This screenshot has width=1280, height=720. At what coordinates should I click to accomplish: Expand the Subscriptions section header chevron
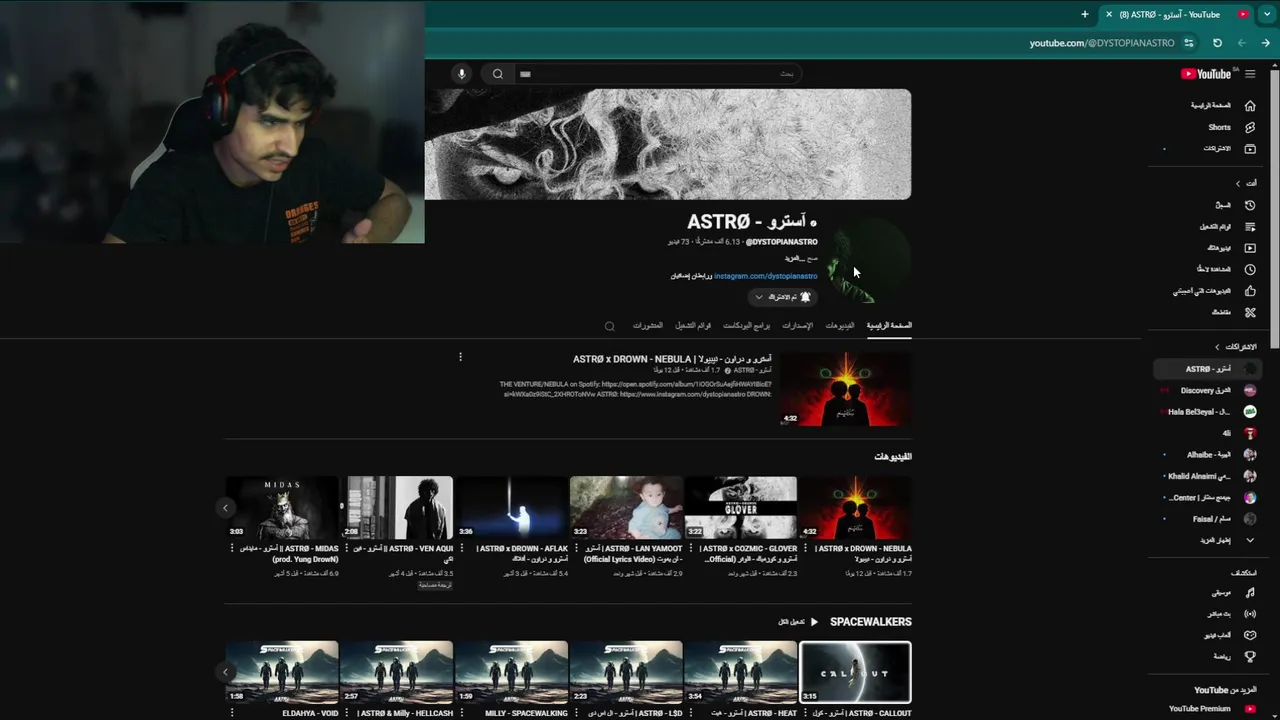coord(1217,347)
